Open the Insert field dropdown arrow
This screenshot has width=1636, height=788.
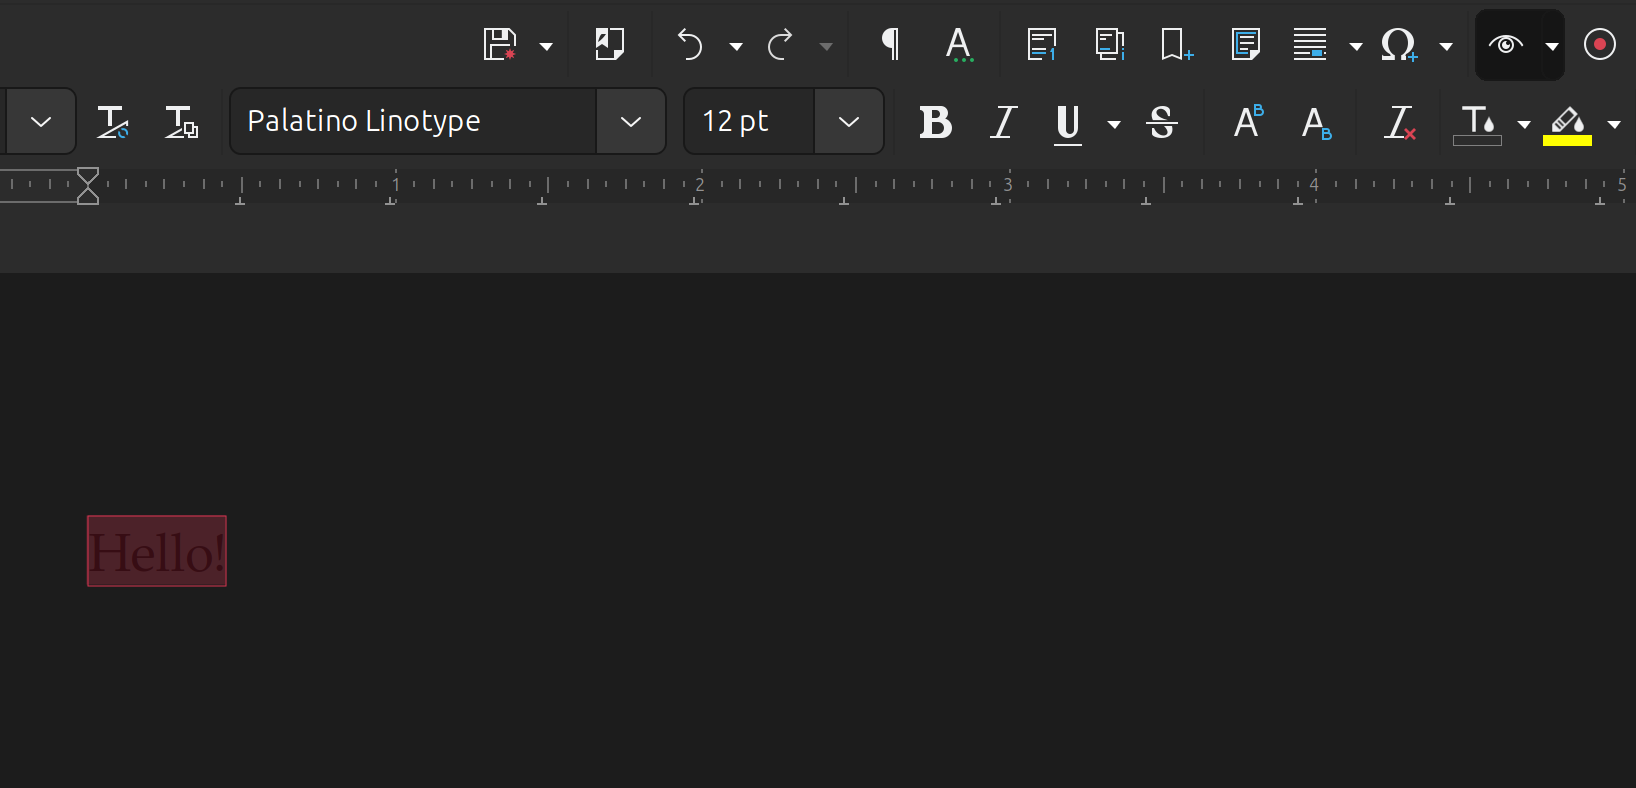[1356, 46]
